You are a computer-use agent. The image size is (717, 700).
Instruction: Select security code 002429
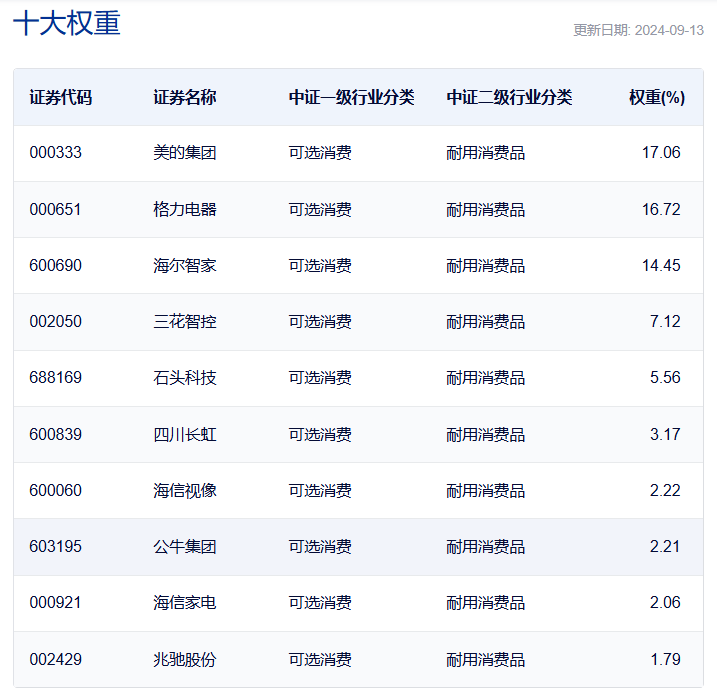(x=55, y=659)
